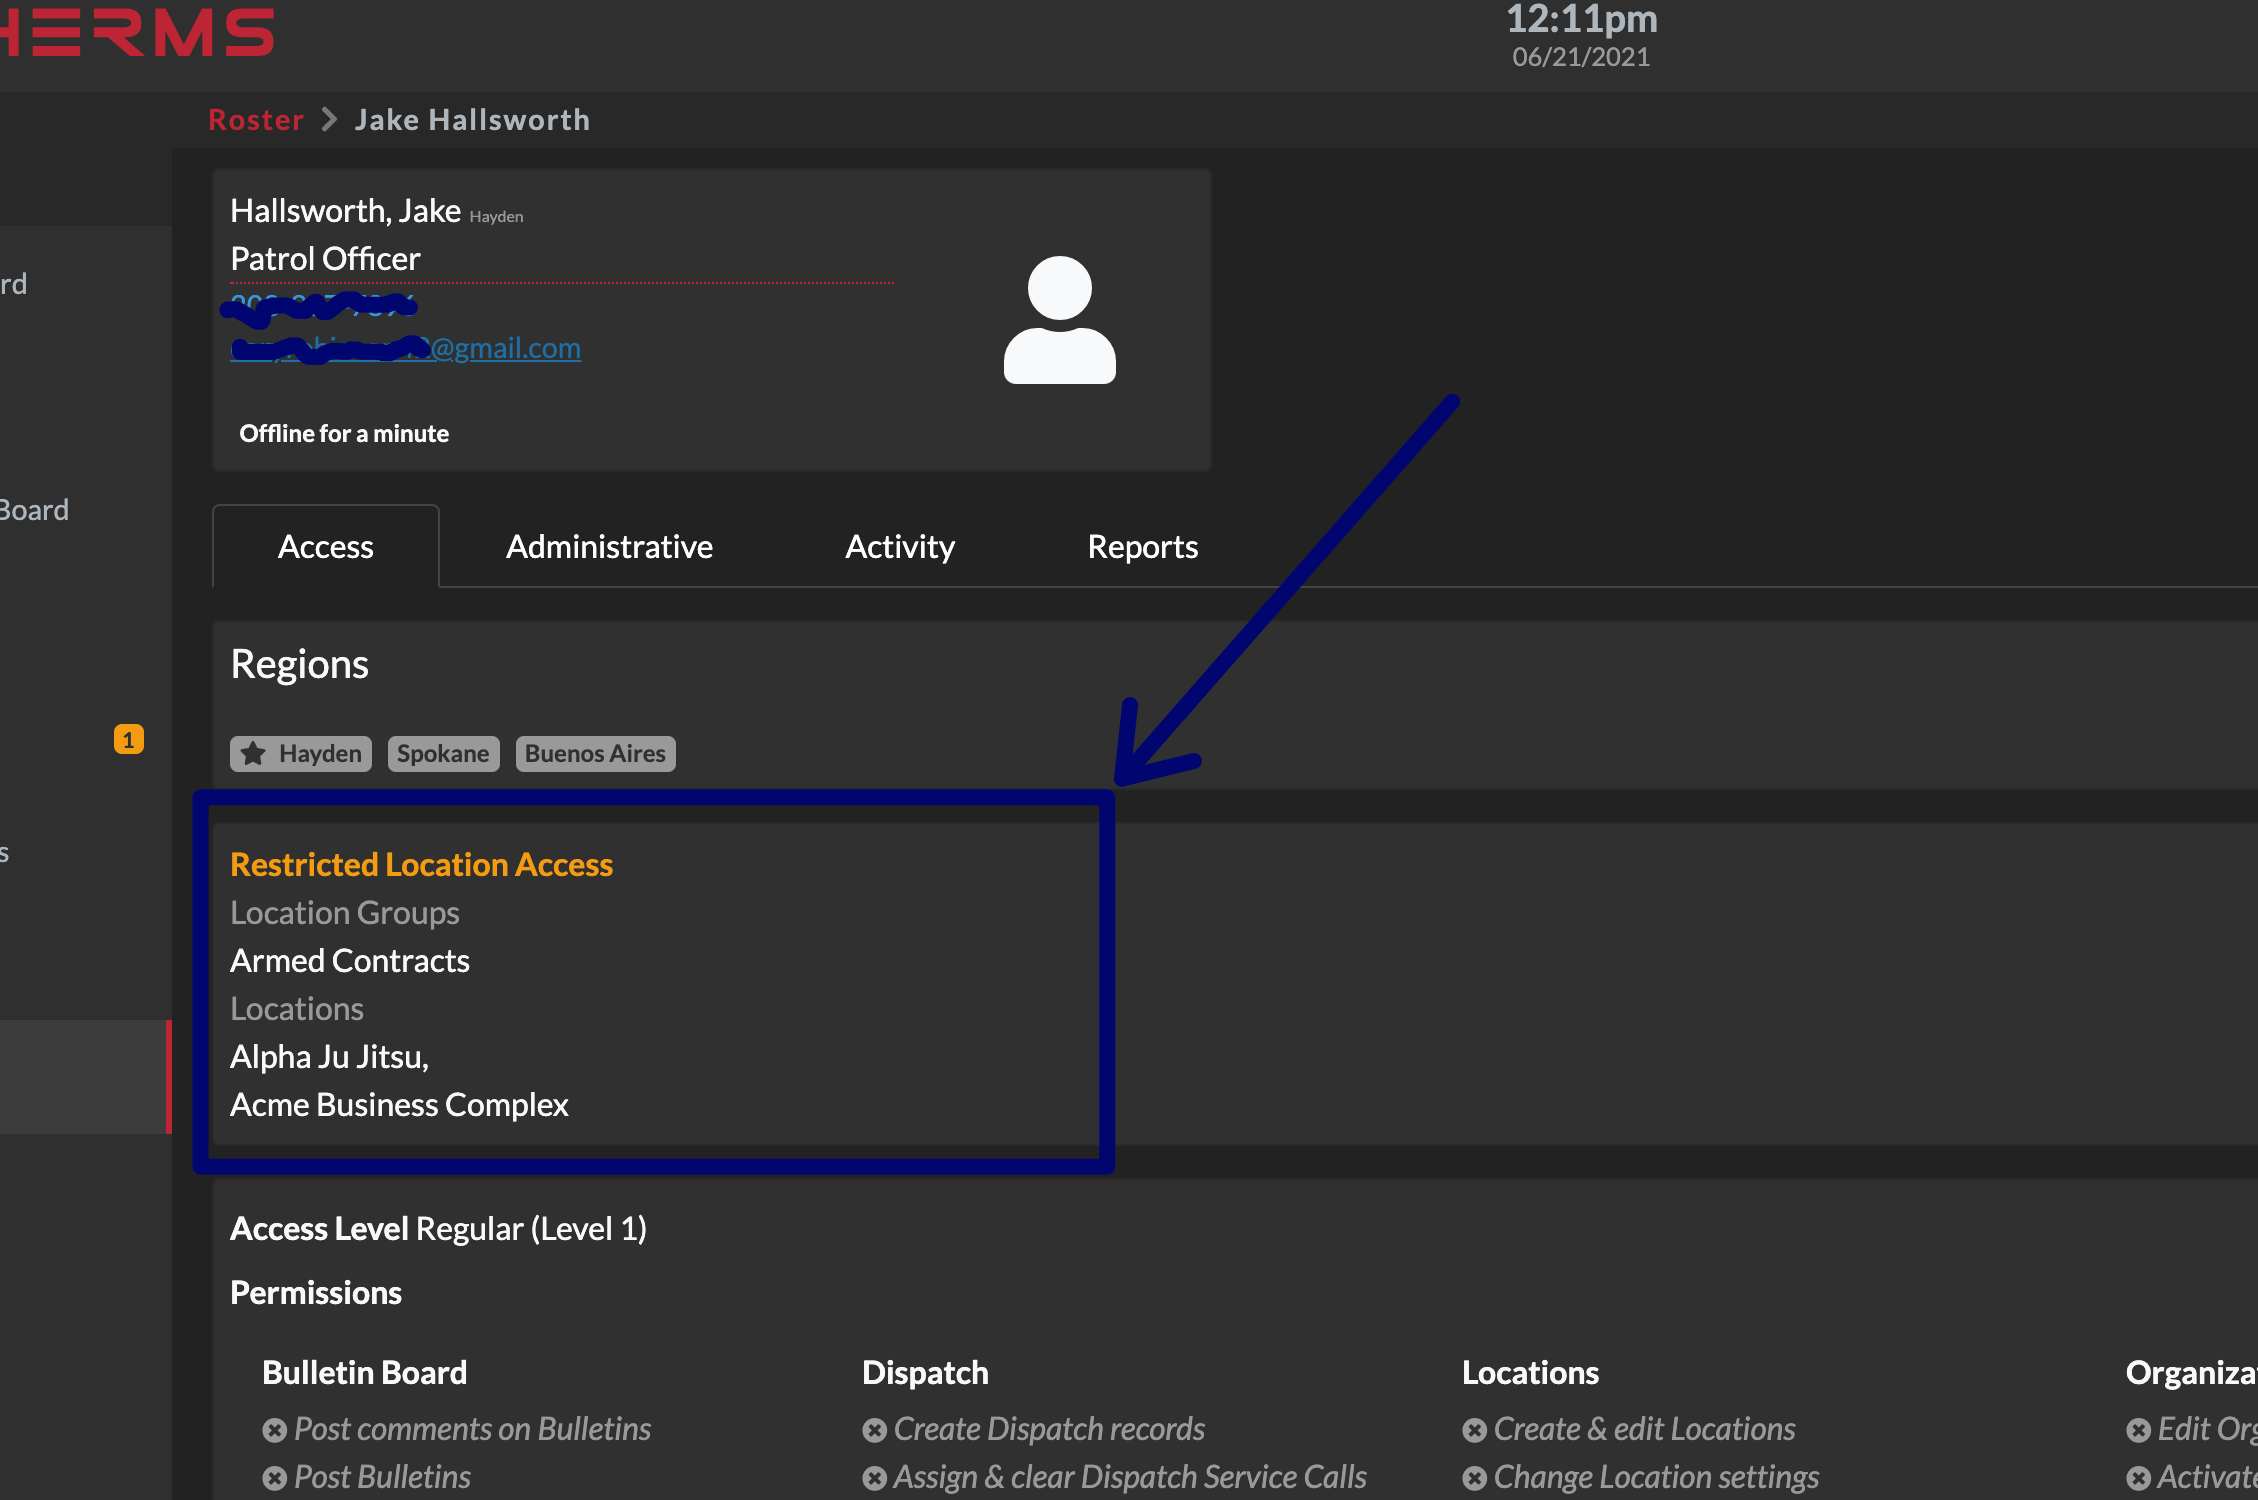The height and width of the screenshot is (1500, 2258).
Task: Click denied icon beside Activate permission
Action: tap(2137, 1477)
